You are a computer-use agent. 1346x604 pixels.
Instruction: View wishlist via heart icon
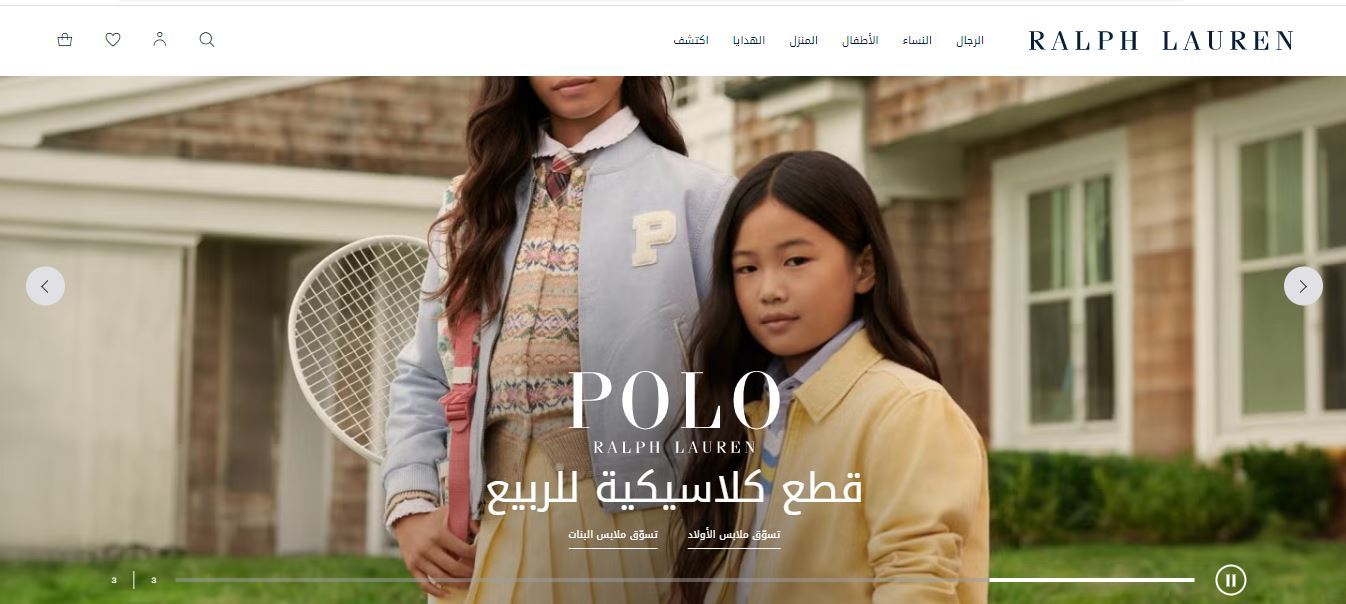[x=113, y=40]
